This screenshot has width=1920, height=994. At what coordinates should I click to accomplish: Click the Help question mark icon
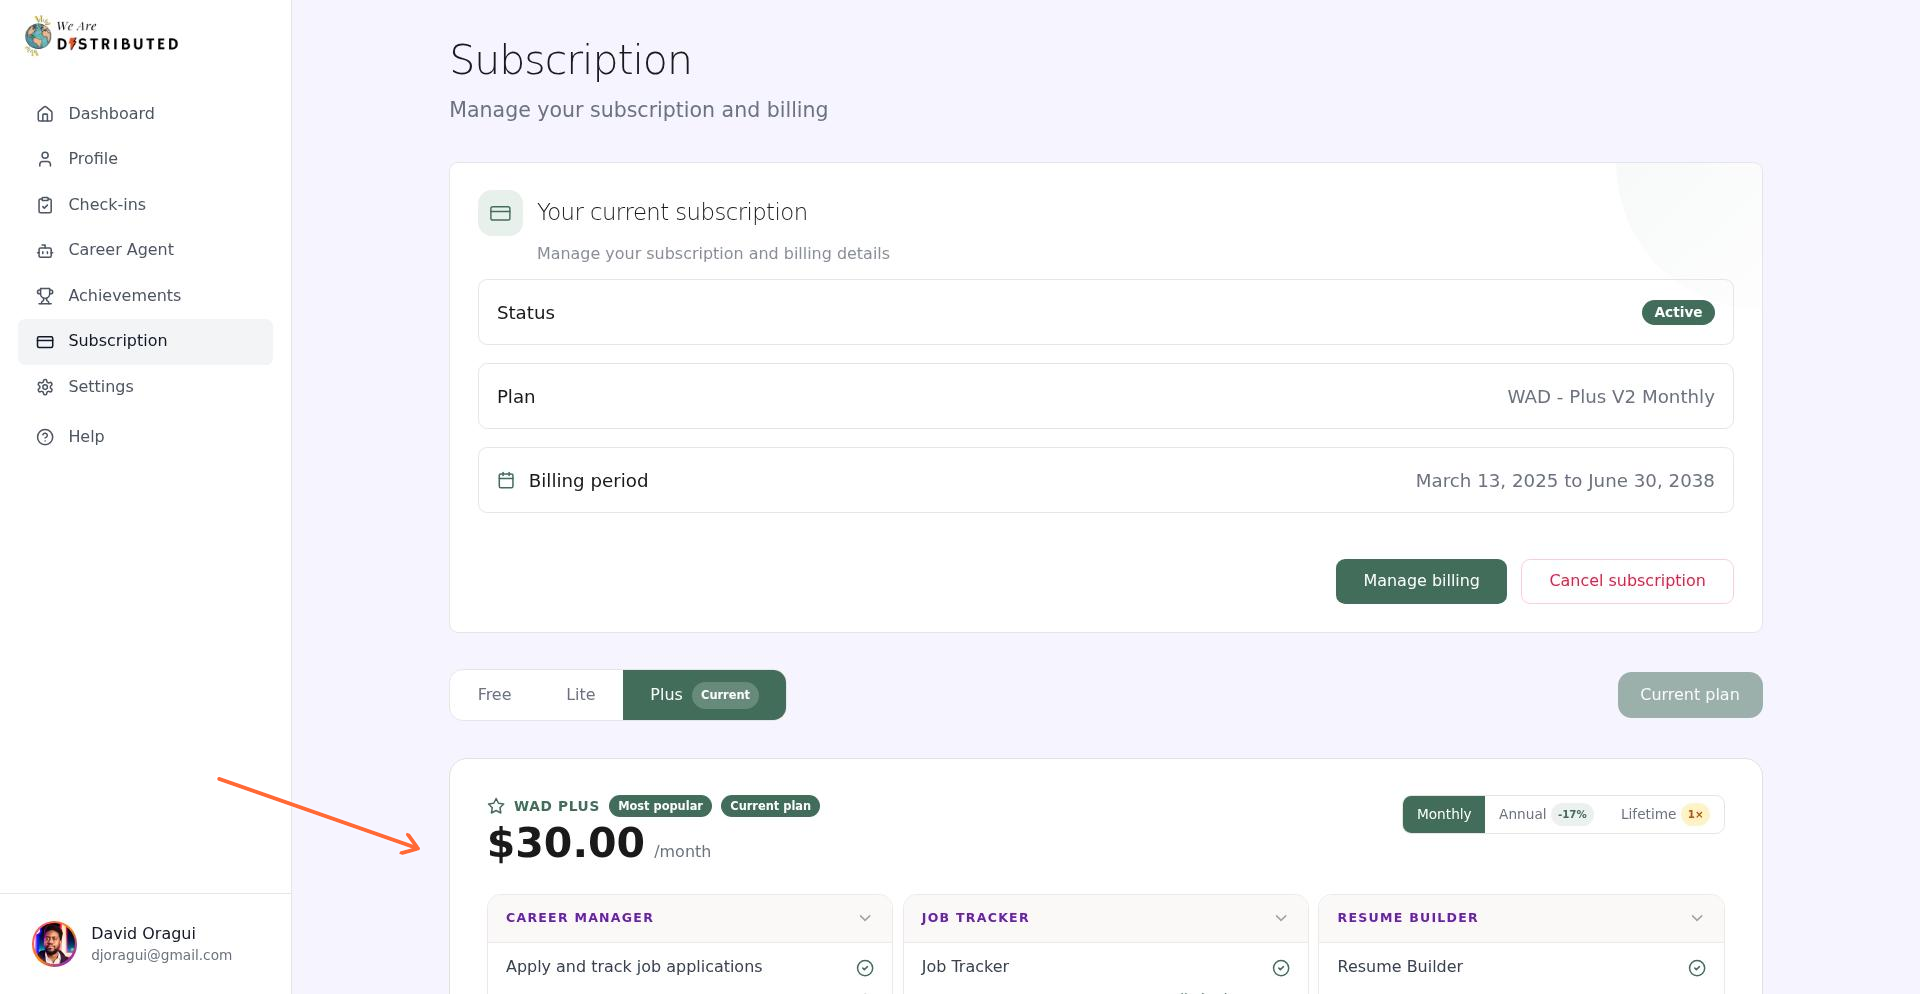(45, 437)
